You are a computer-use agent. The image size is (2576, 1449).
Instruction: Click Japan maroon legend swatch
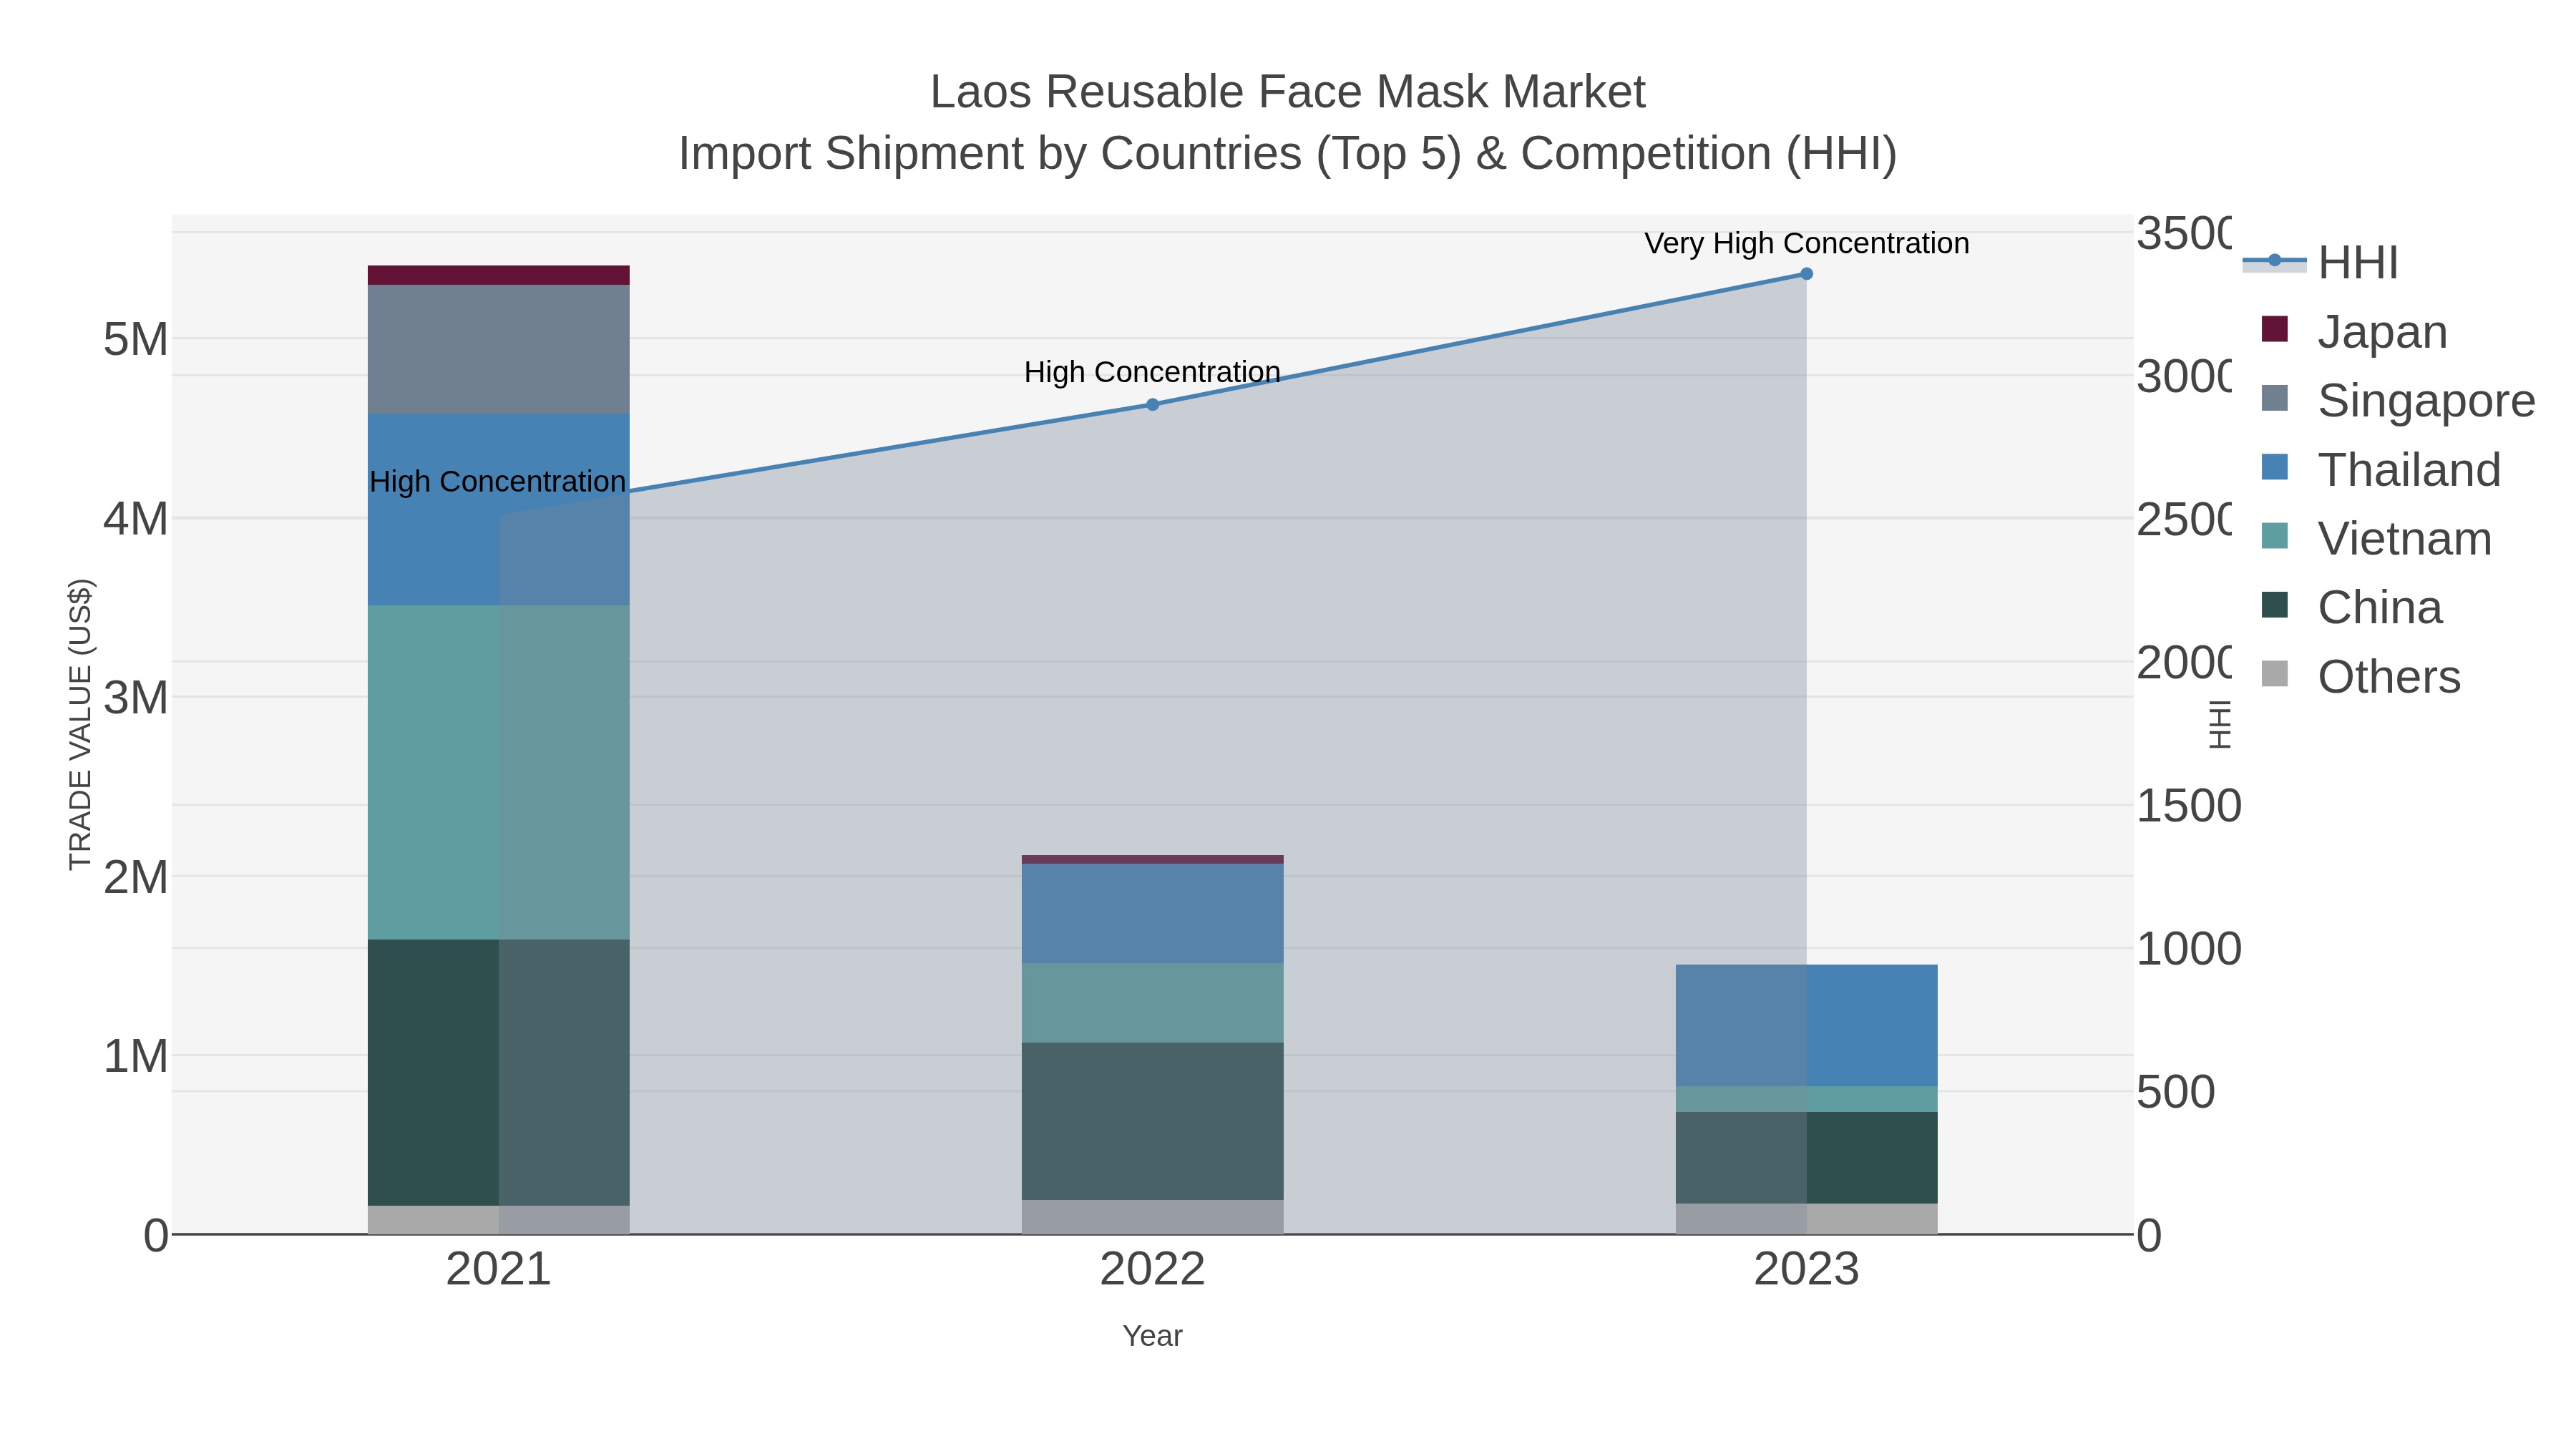[2275, 329]
